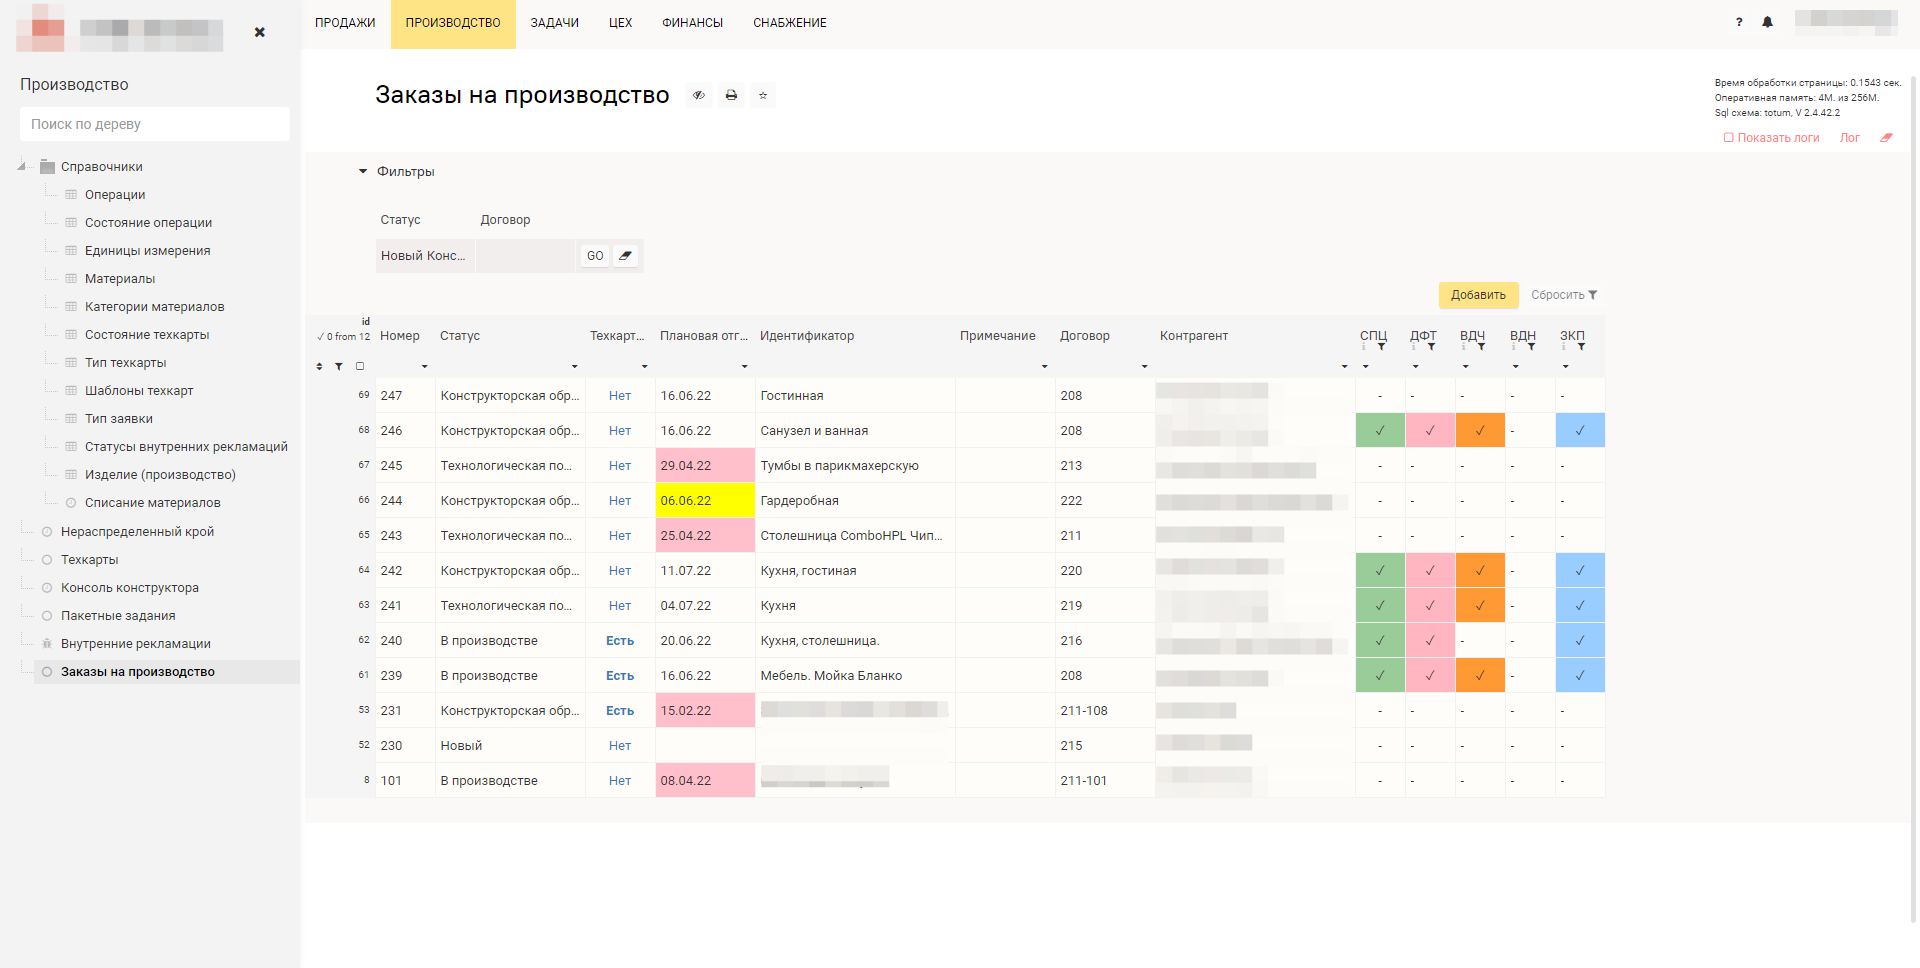Switch to СНАБЖЕНИЕ menu tab
Image resolution: width=1920 pixels, height=968 pixels.
790,23
